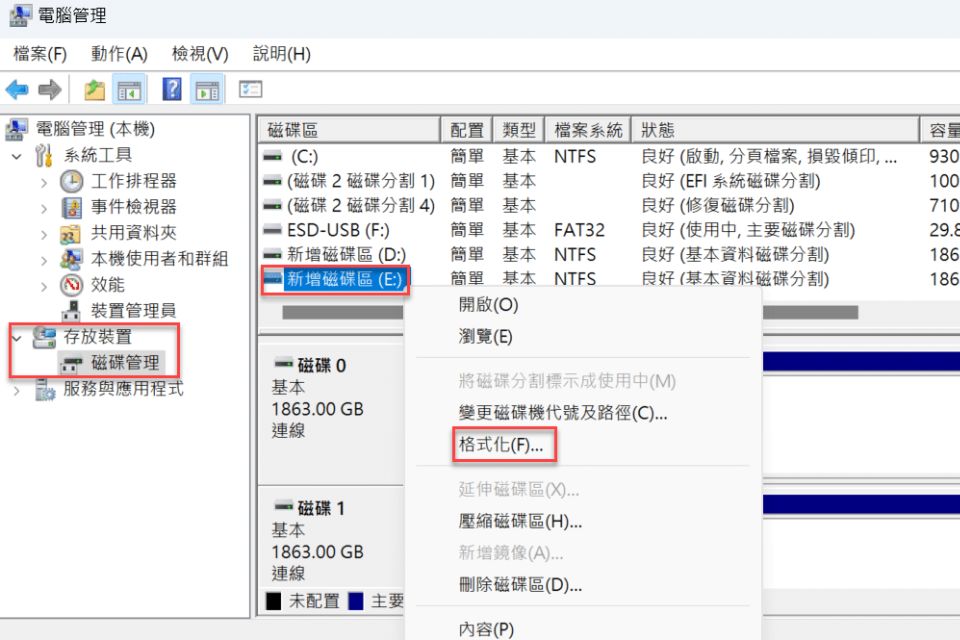Click the 磁碟 0 blue partition bar
This screenshot has width=960, height=640.
[861, 361]
